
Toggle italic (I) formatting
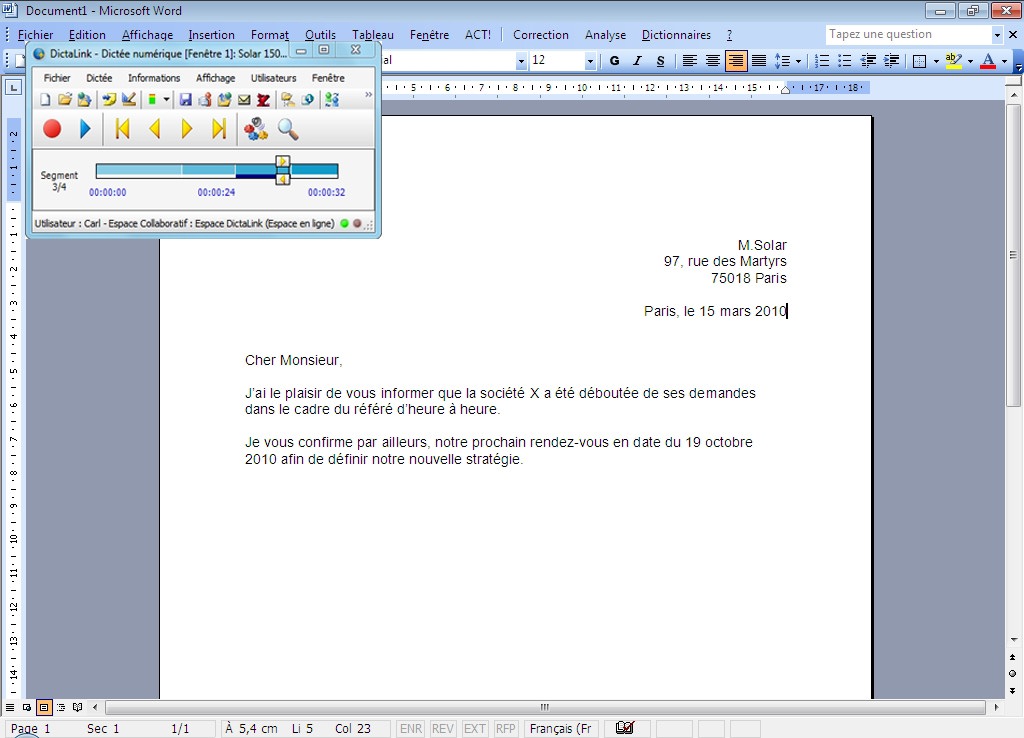tap(637, 61)
